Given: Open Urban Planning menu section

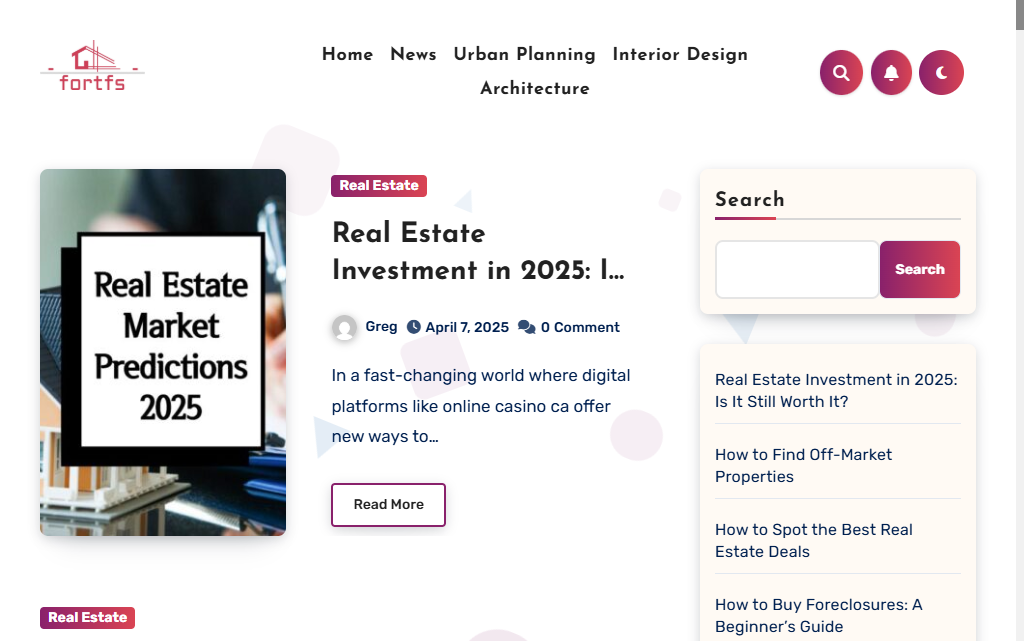Looking at the screenshot, I should [x=524, y=55].
